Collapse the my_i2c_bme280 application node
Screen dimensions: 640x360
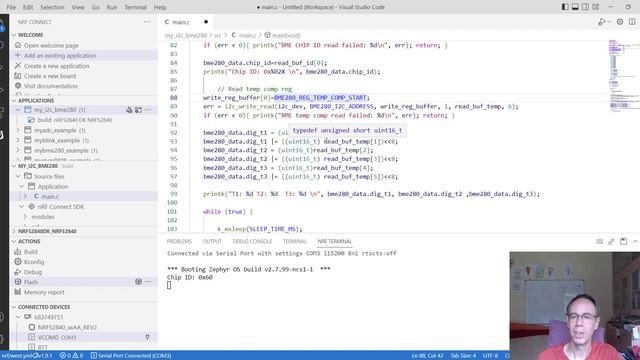click(x=18, y=110)
